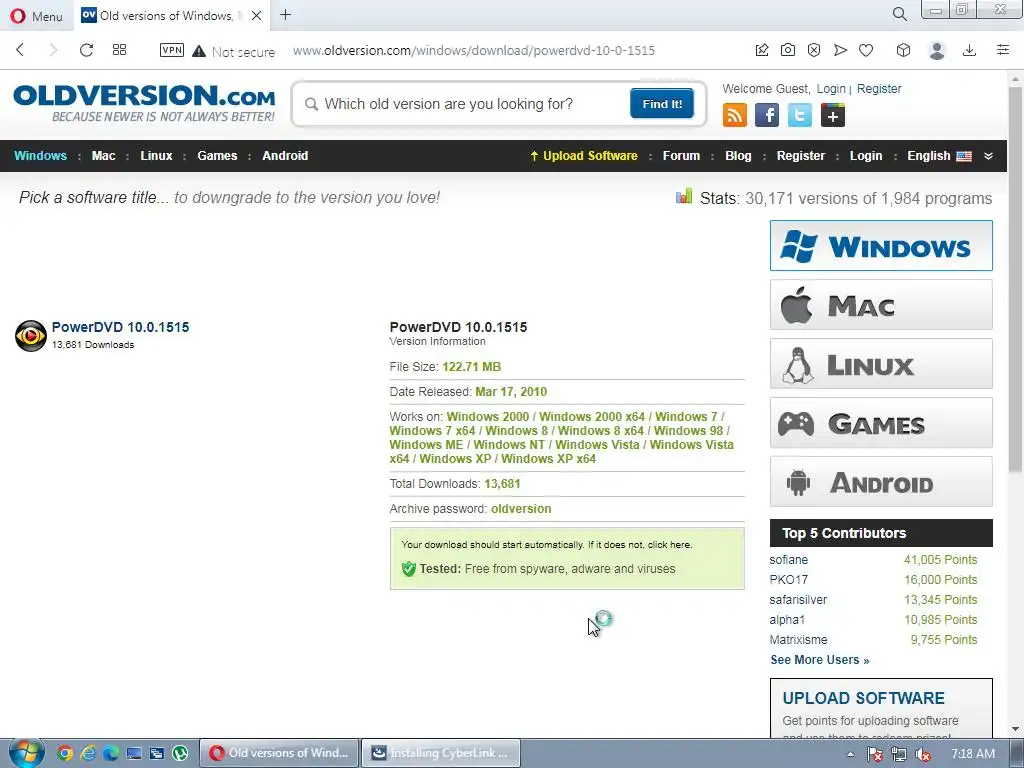Click the Not secure warning icon

(x=199, y=51)
